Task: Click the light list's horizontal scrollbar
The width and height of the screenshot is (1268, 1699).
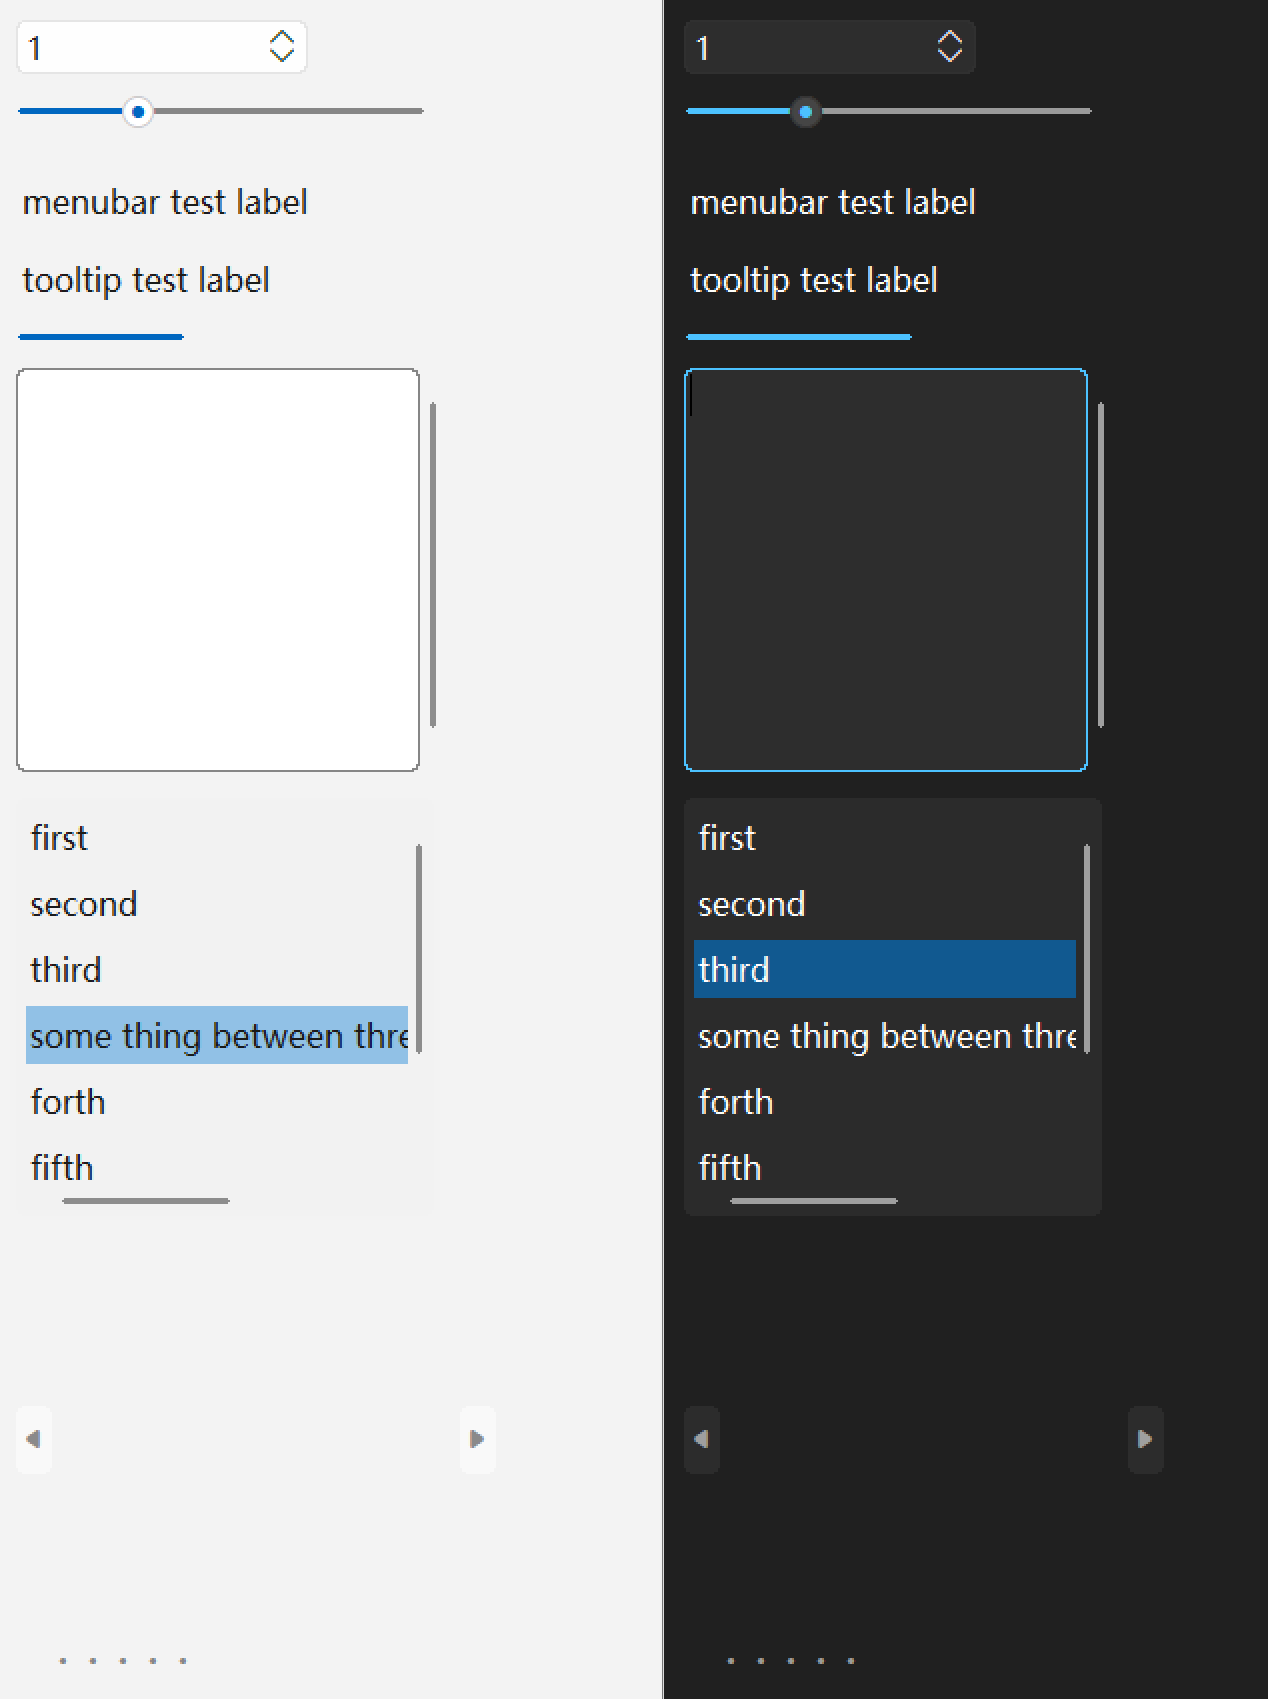Action: tap(146, 1200)
